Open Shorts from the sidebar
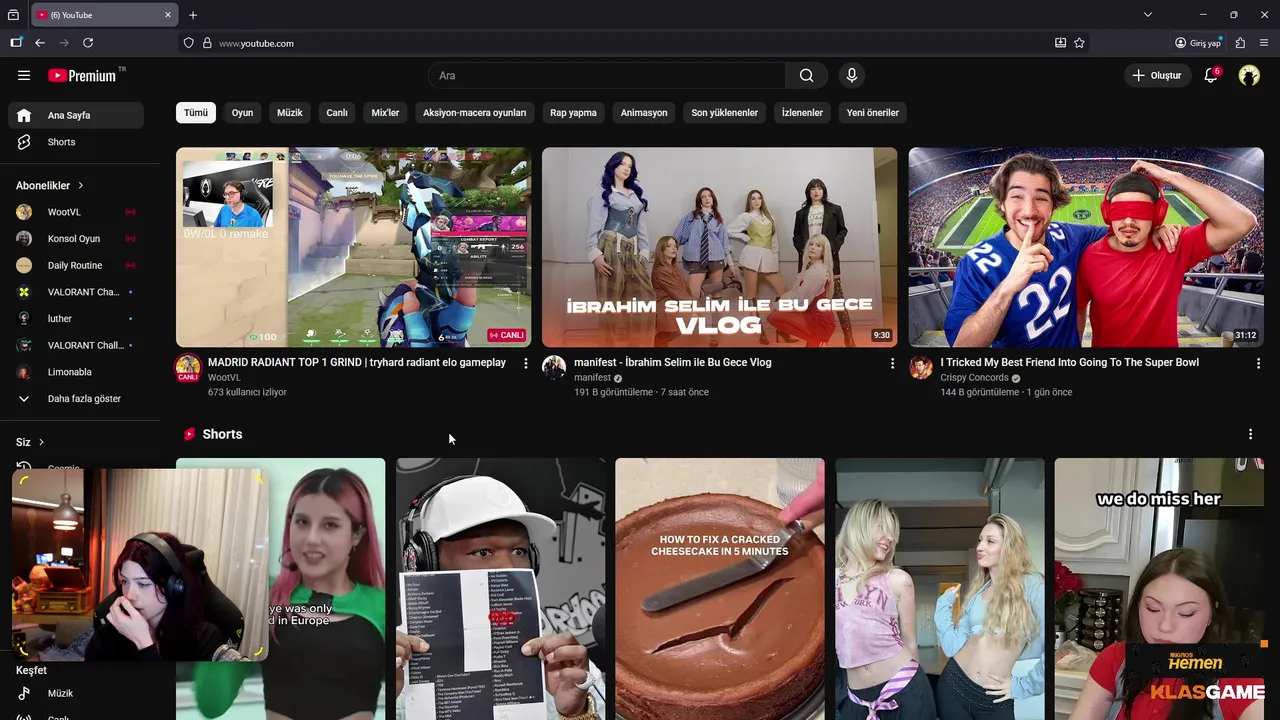 click(76, 142)
